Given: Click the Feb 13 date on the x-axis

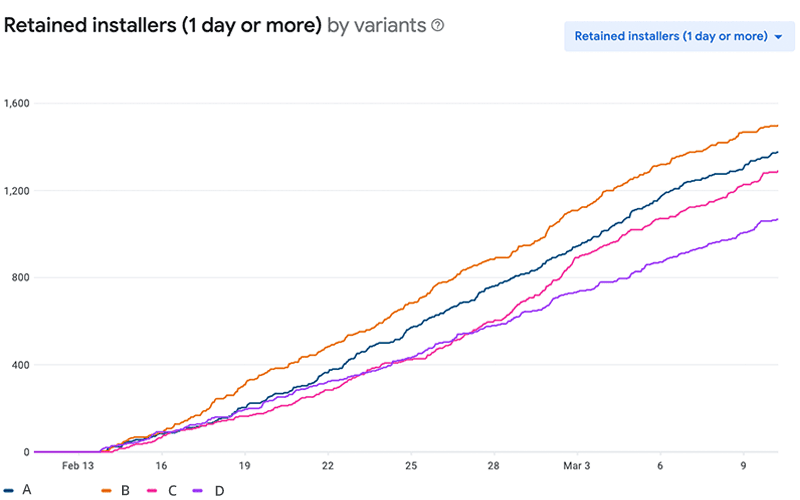Looking at the screenshot, I should point(78,466).
